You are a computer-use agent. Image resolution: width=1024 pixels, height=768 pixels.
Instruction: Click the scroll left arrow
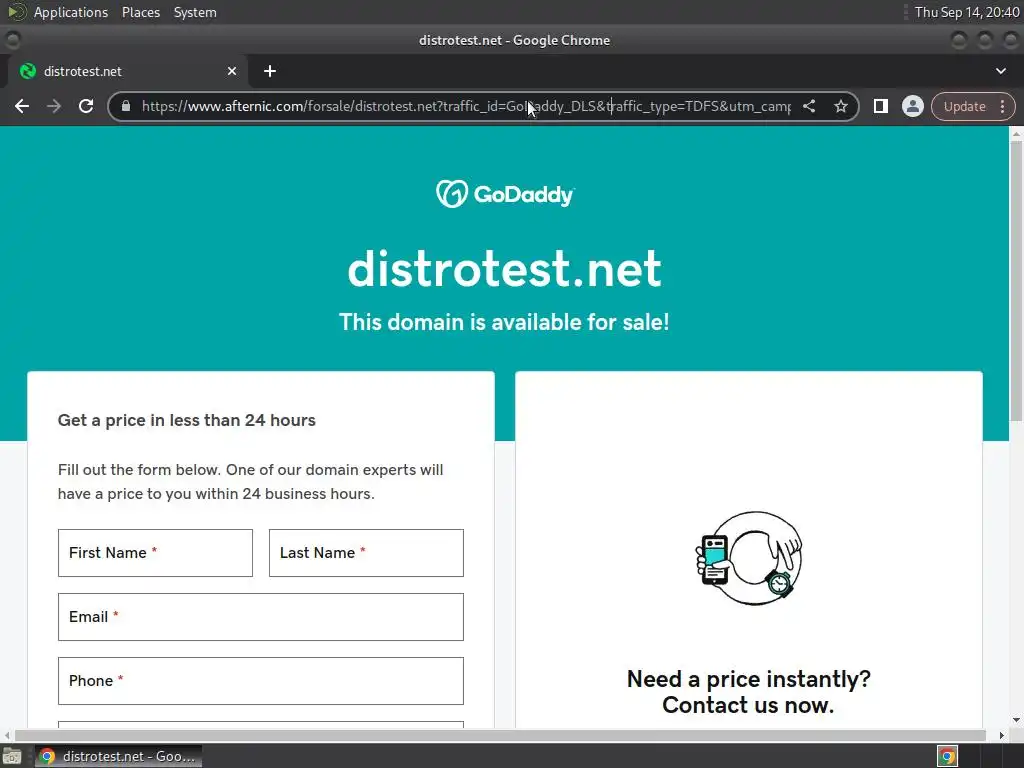pos(7,735)
